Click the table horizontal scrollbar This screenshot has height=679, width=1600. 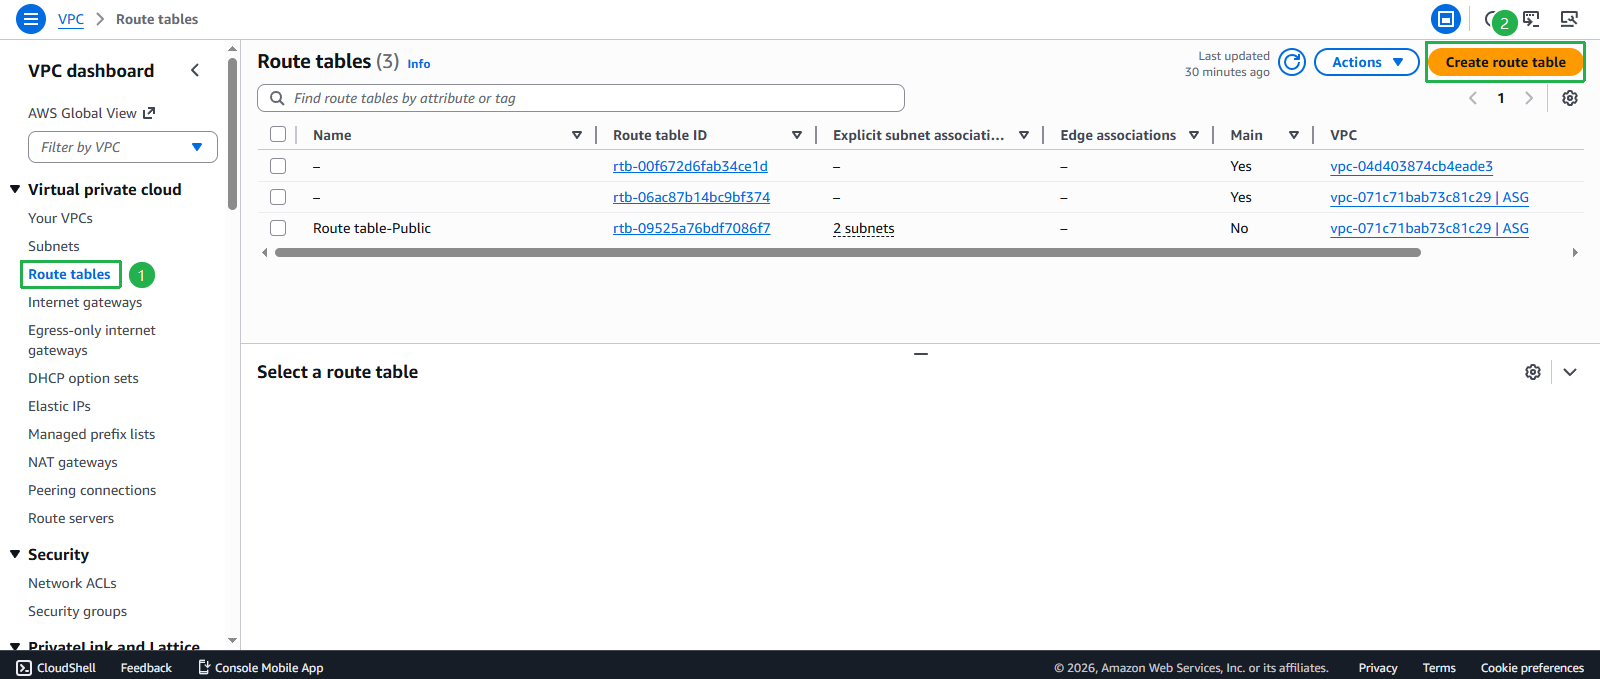tap(848, 253)
